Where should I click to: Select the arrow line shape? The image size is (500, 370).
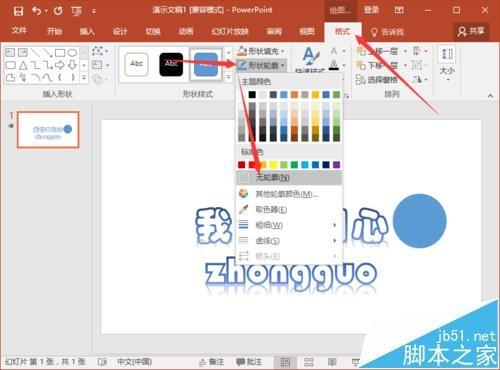point(48,52)
